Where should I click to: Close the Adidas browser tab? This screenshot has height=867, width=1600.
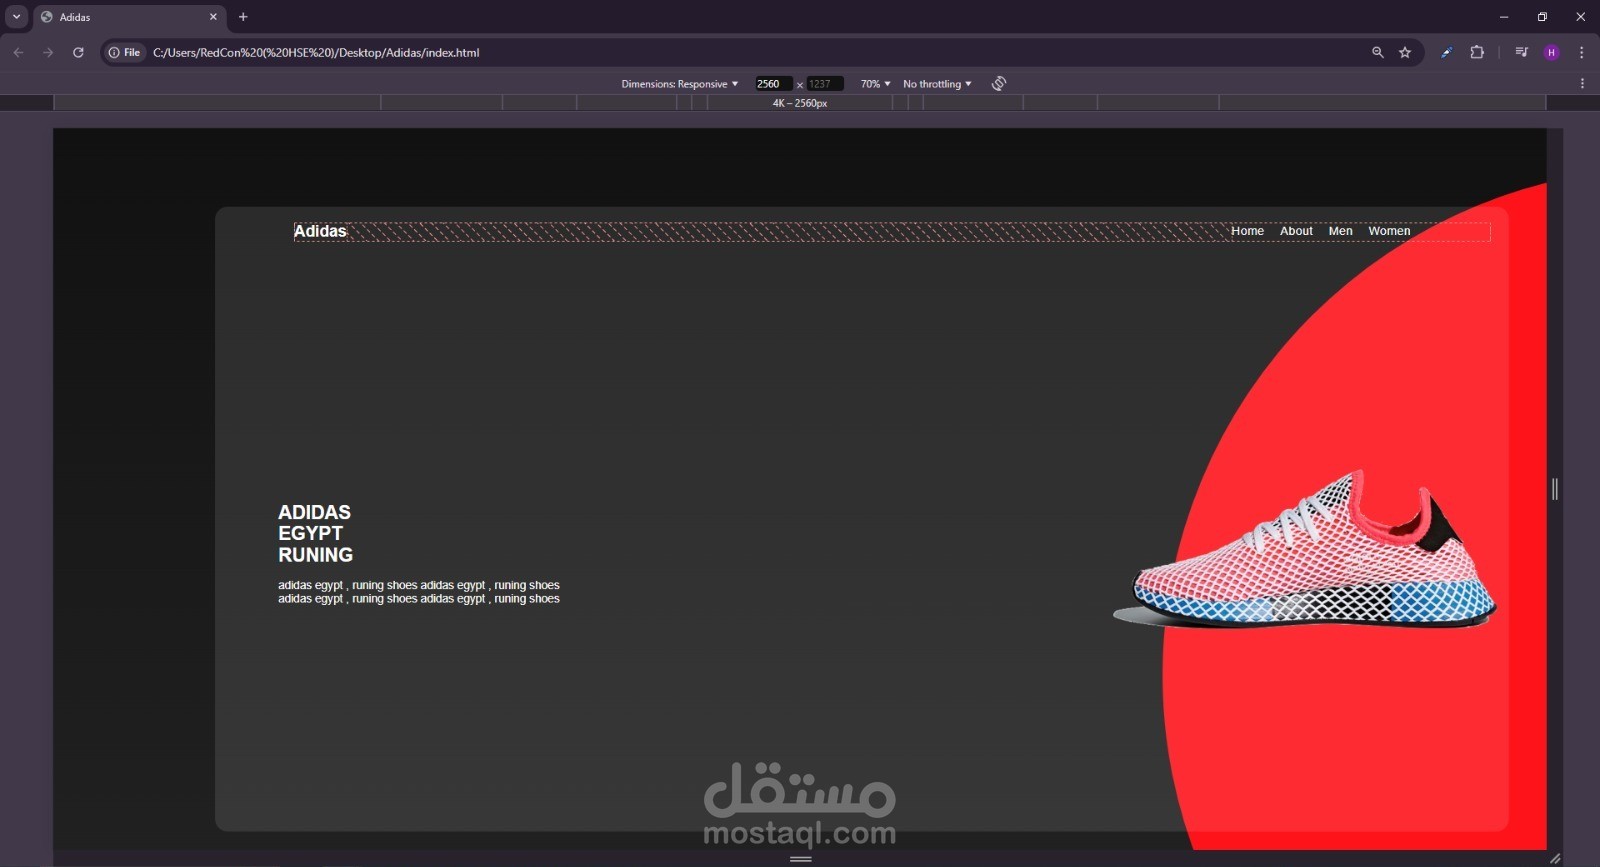click(213, 17)
